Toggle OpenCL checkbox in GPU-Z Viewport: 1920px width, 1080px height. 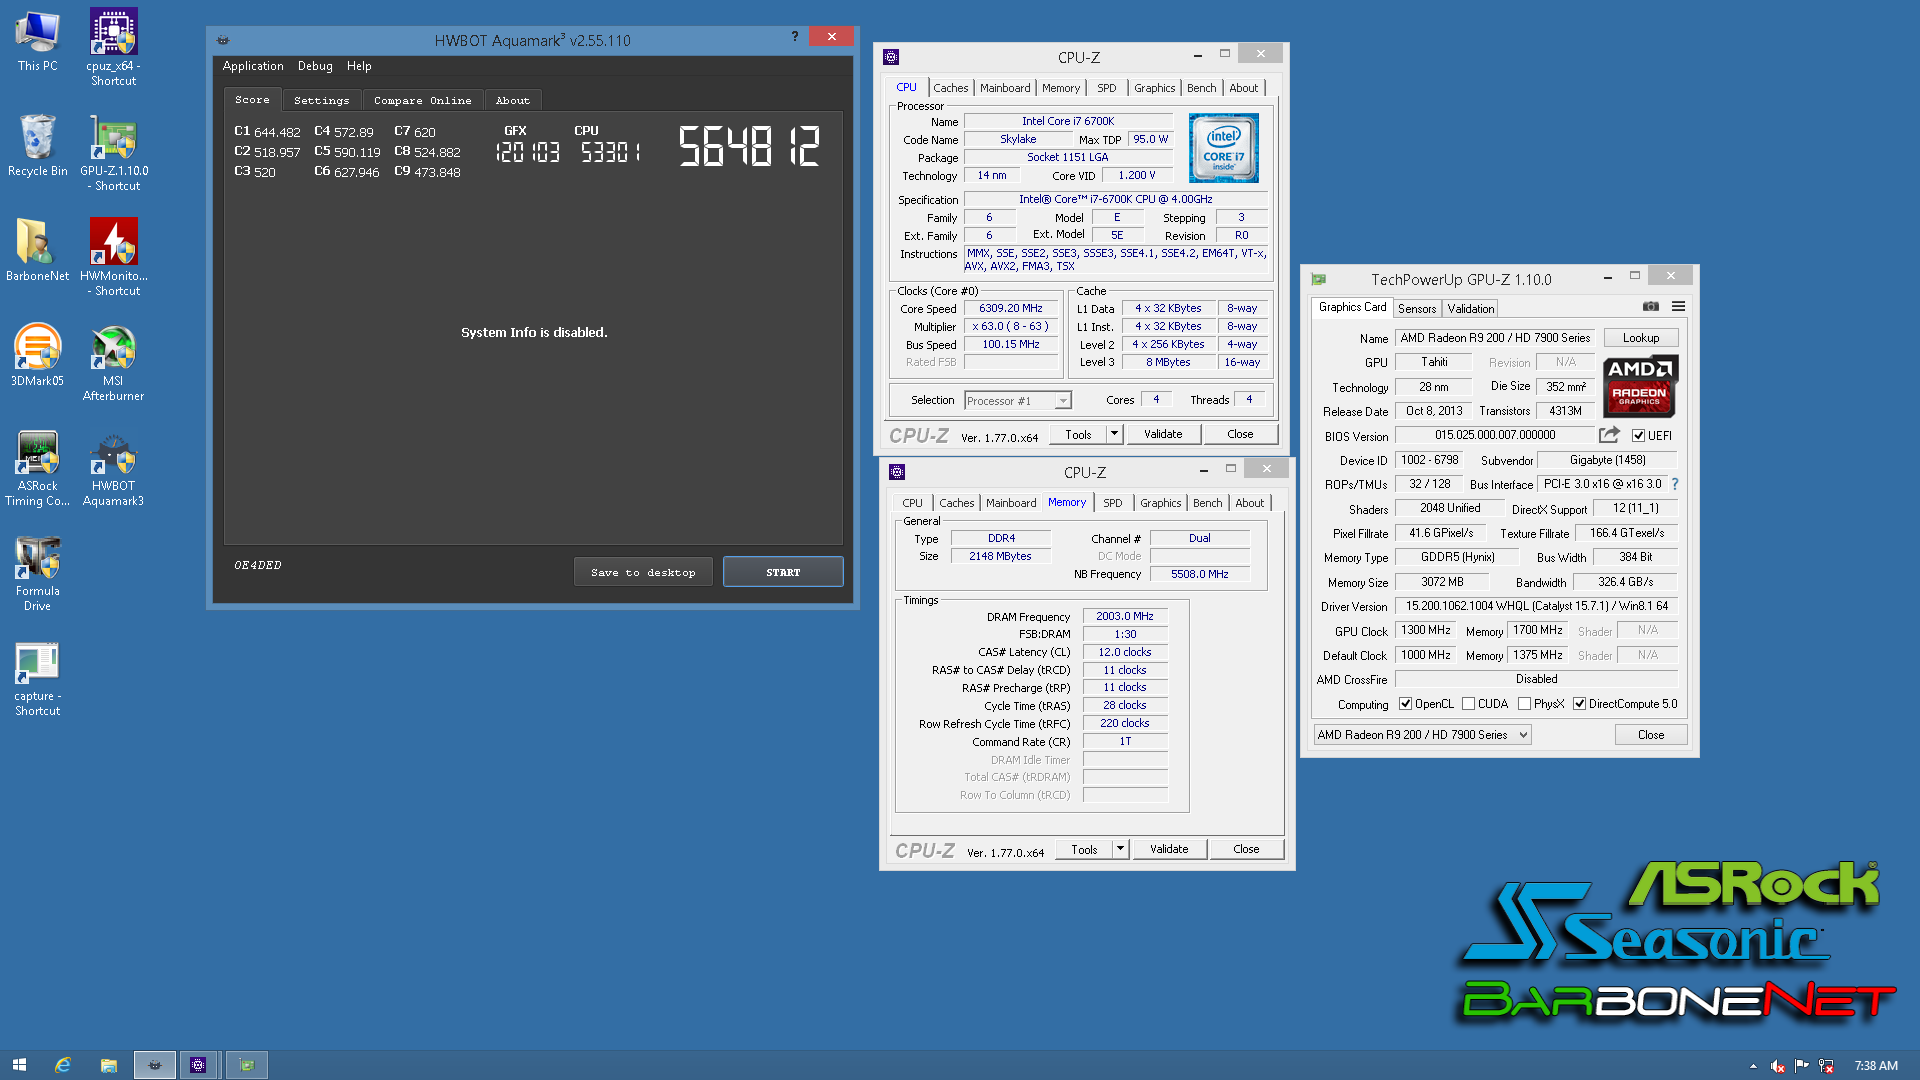click(1405, 704)
